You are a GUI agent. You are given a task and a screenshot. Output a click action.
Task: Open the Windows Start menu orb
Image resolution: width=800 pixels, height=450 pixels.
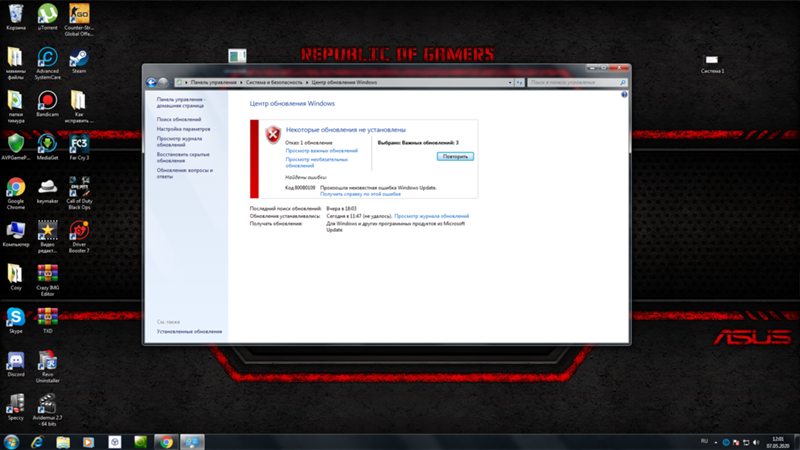click(x=11, y=442)
